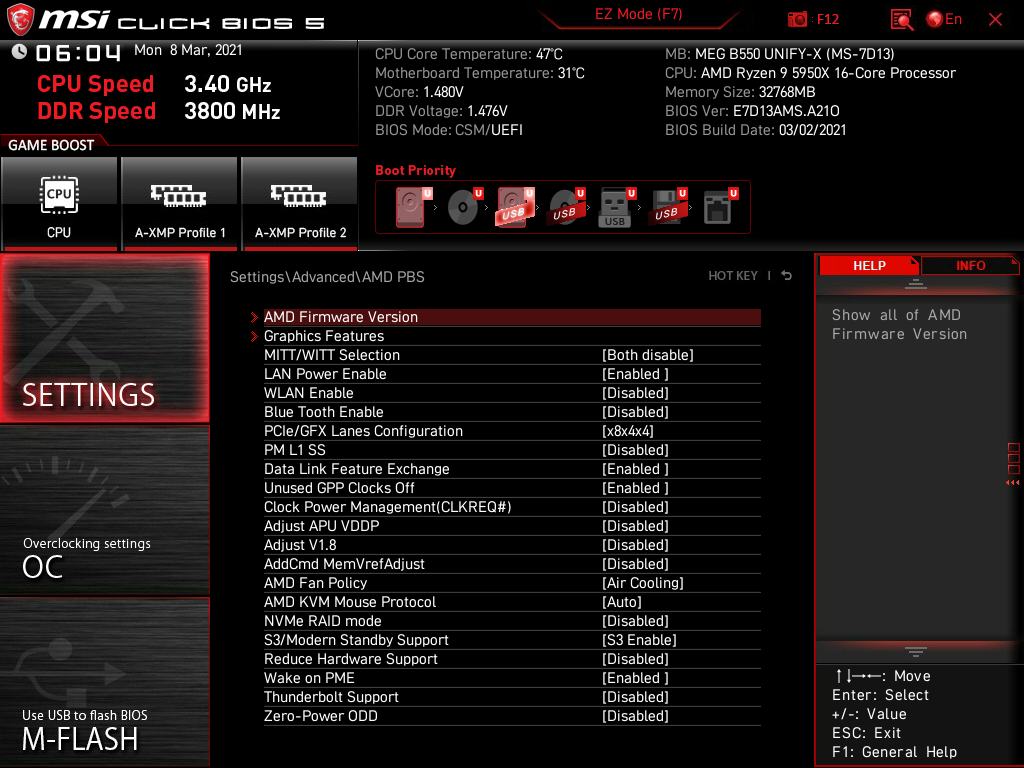Viewport: 1024px width, 768px height.
Task: Toggle Unused GPP Clocks Off setting
Action: (x=512, y=487)
